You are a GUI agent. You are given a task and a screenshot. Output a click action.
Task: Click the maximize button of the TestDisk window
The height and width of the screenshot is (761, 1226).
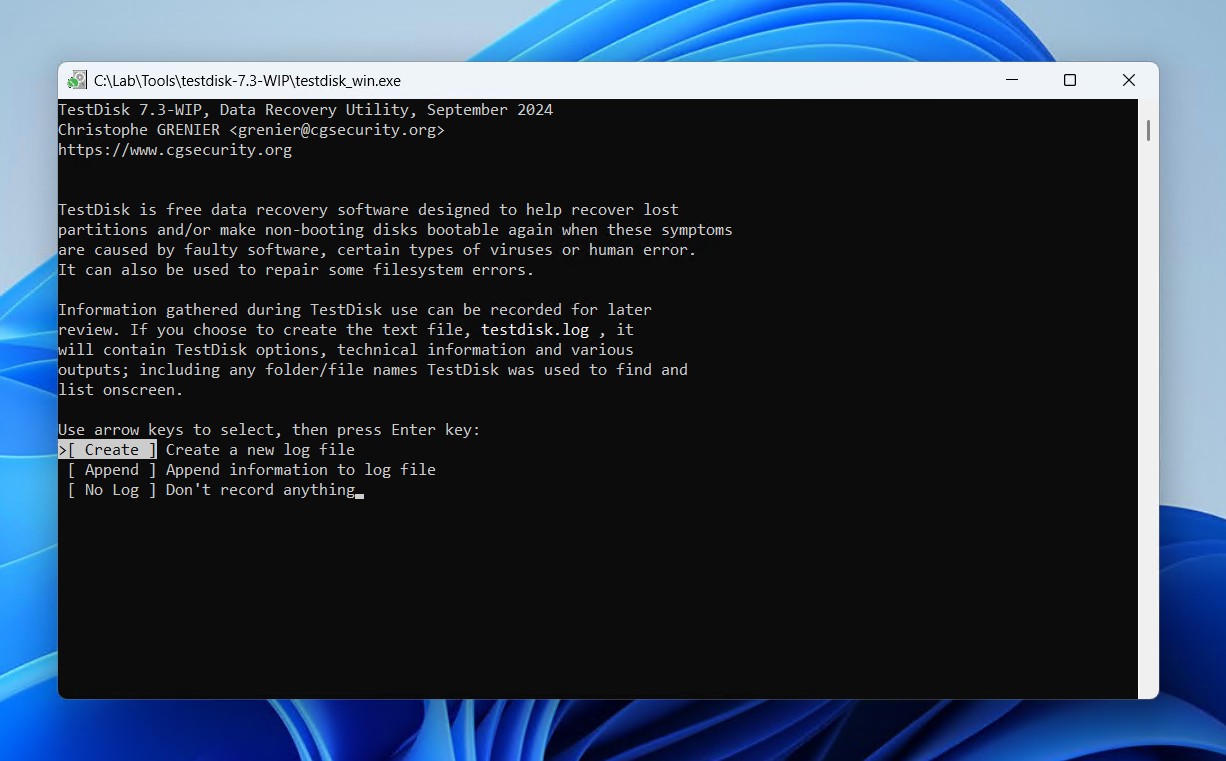tap(1069, 80)
